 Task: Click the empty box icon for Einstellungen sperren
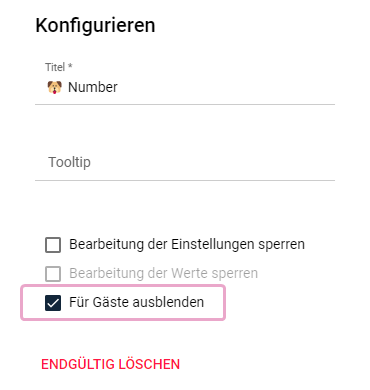click(x=53, y=245)
